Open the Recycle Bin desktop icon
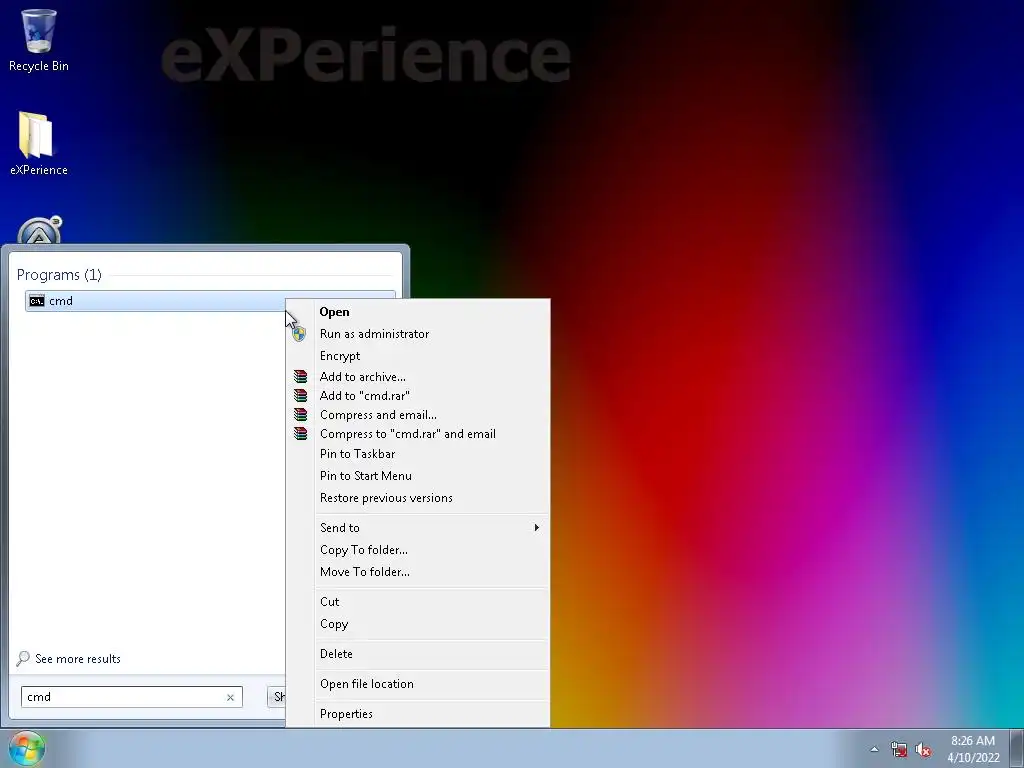This screenshot has width=1024, height=768. [x=39, y=40]
